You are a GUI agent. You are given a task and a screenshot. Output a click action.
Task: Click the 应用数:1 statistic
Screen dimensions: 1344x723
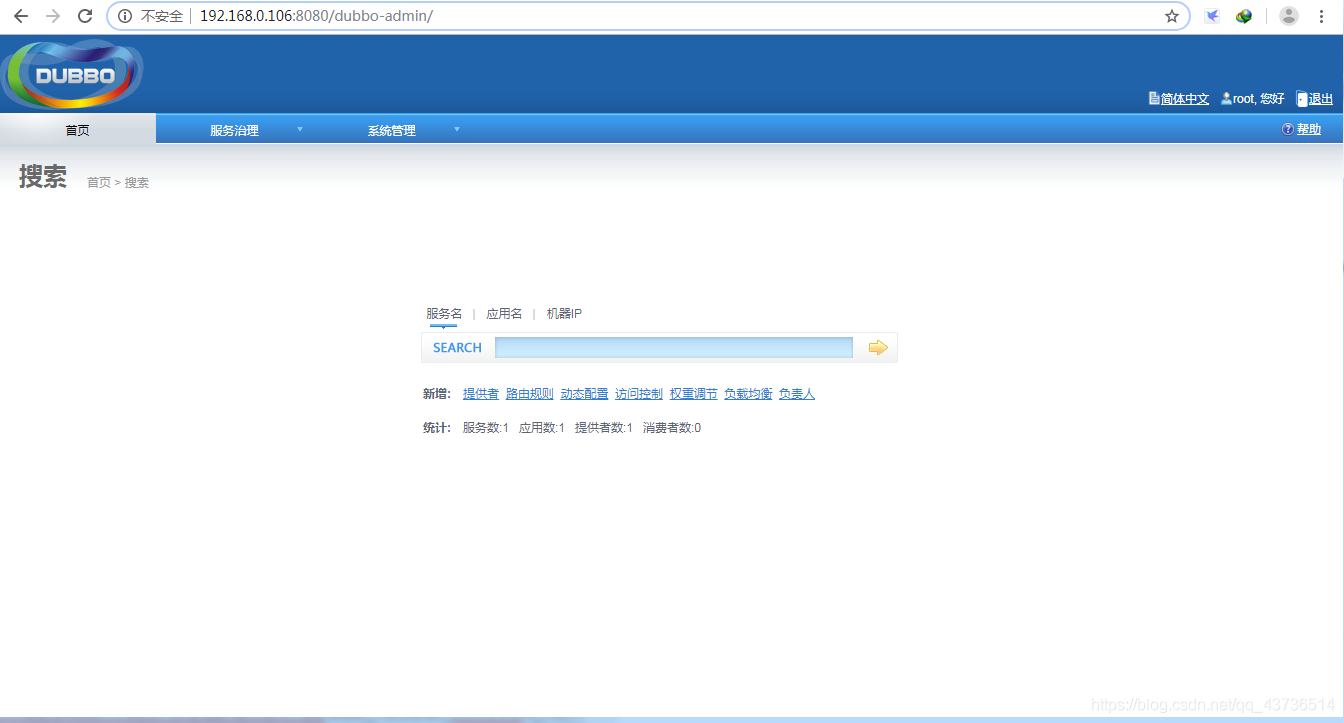(x=542, y=428)
